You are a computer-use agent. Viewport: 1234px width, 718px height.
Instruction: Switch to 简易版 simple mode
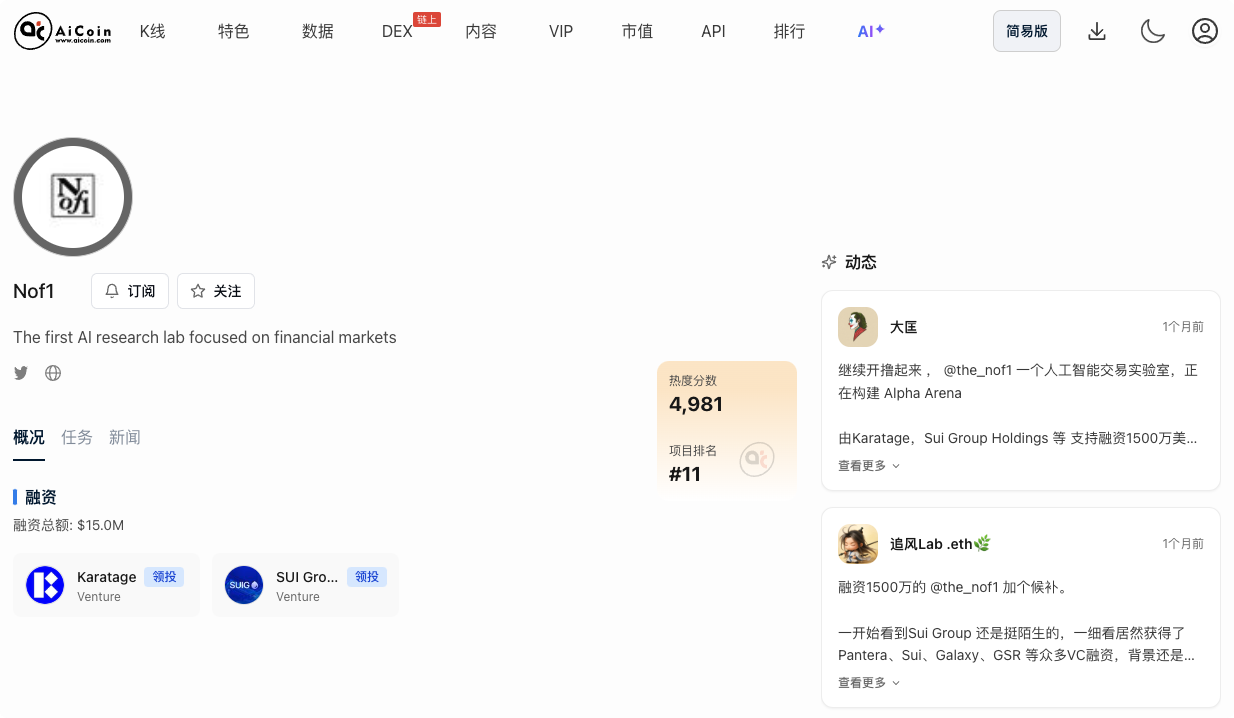coord(1027,31)
